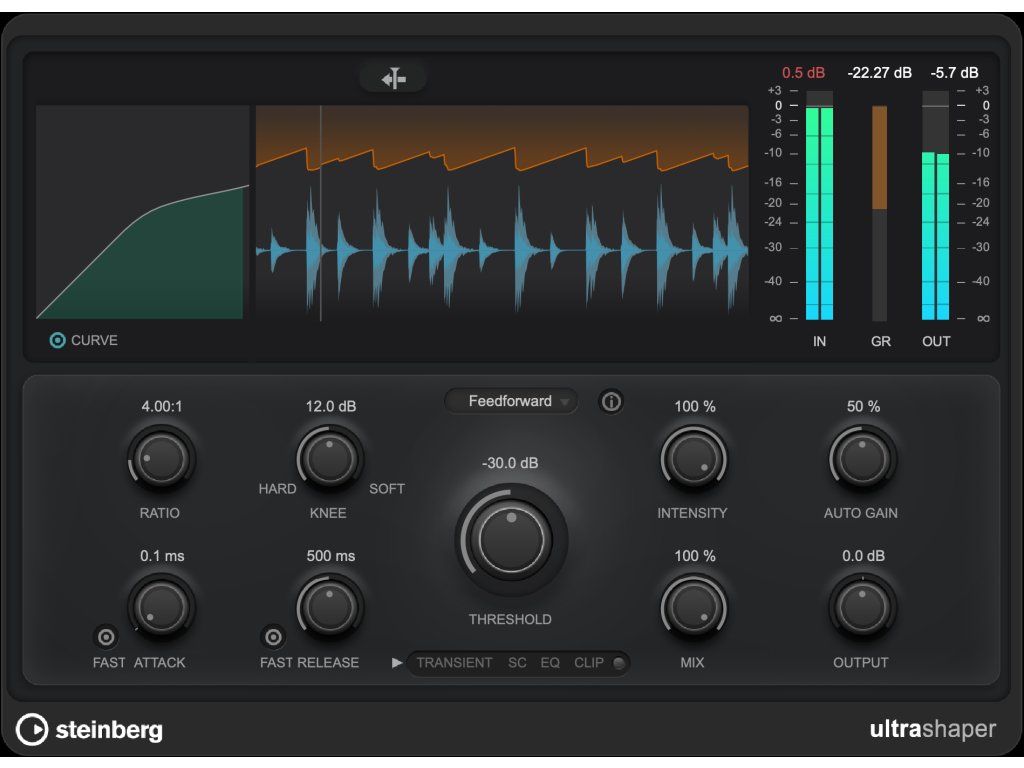Open the SC section tab
1024x768 pixels.
517,663
